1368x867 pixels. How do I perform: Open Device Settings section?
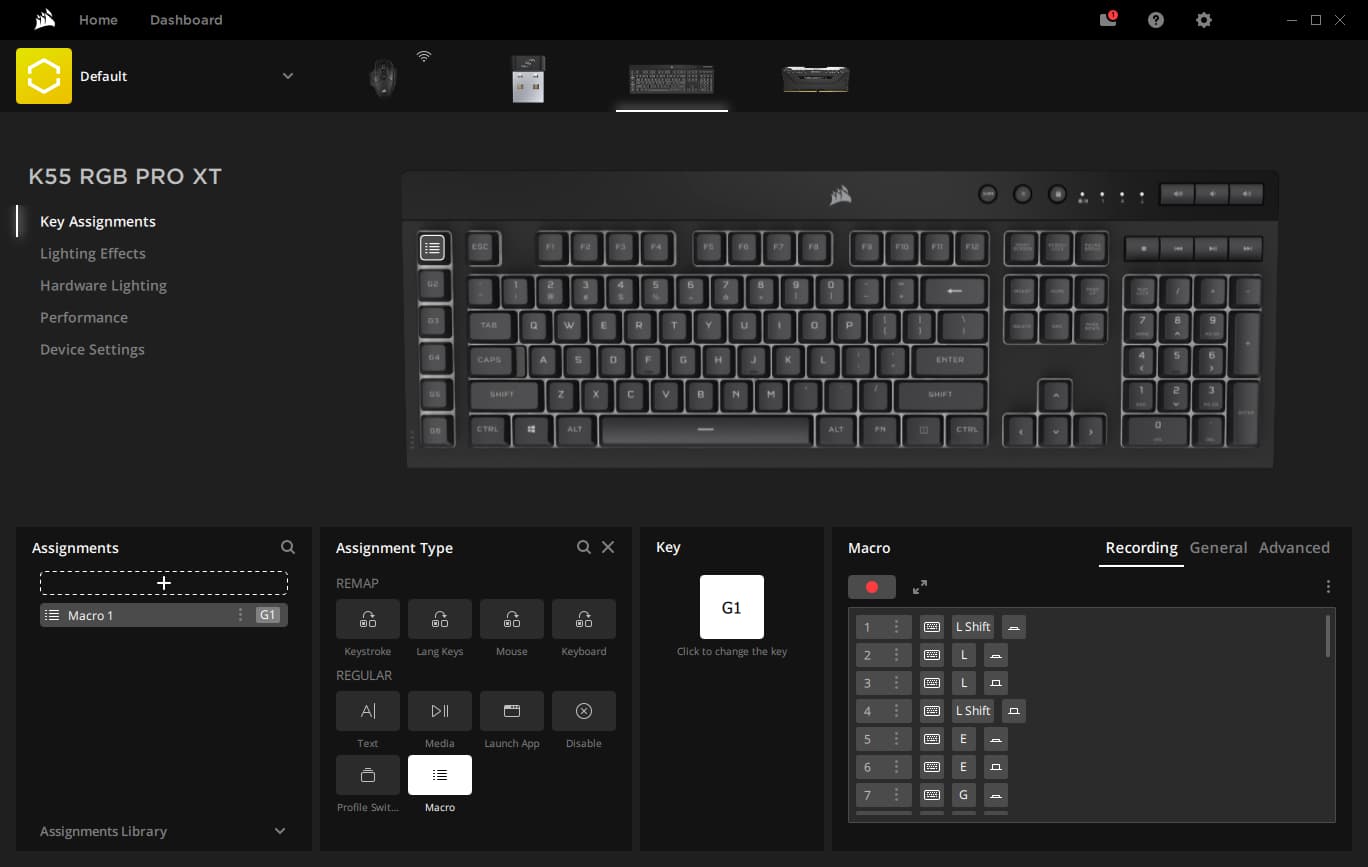(92, 349)
